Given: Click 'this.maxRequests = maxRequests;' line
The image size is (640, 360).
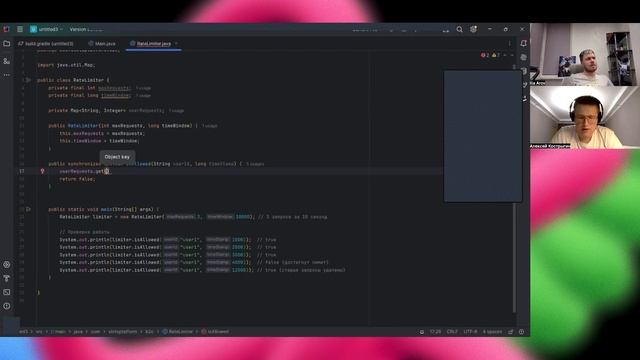Looking at the screenshot, I should (102, 133).
